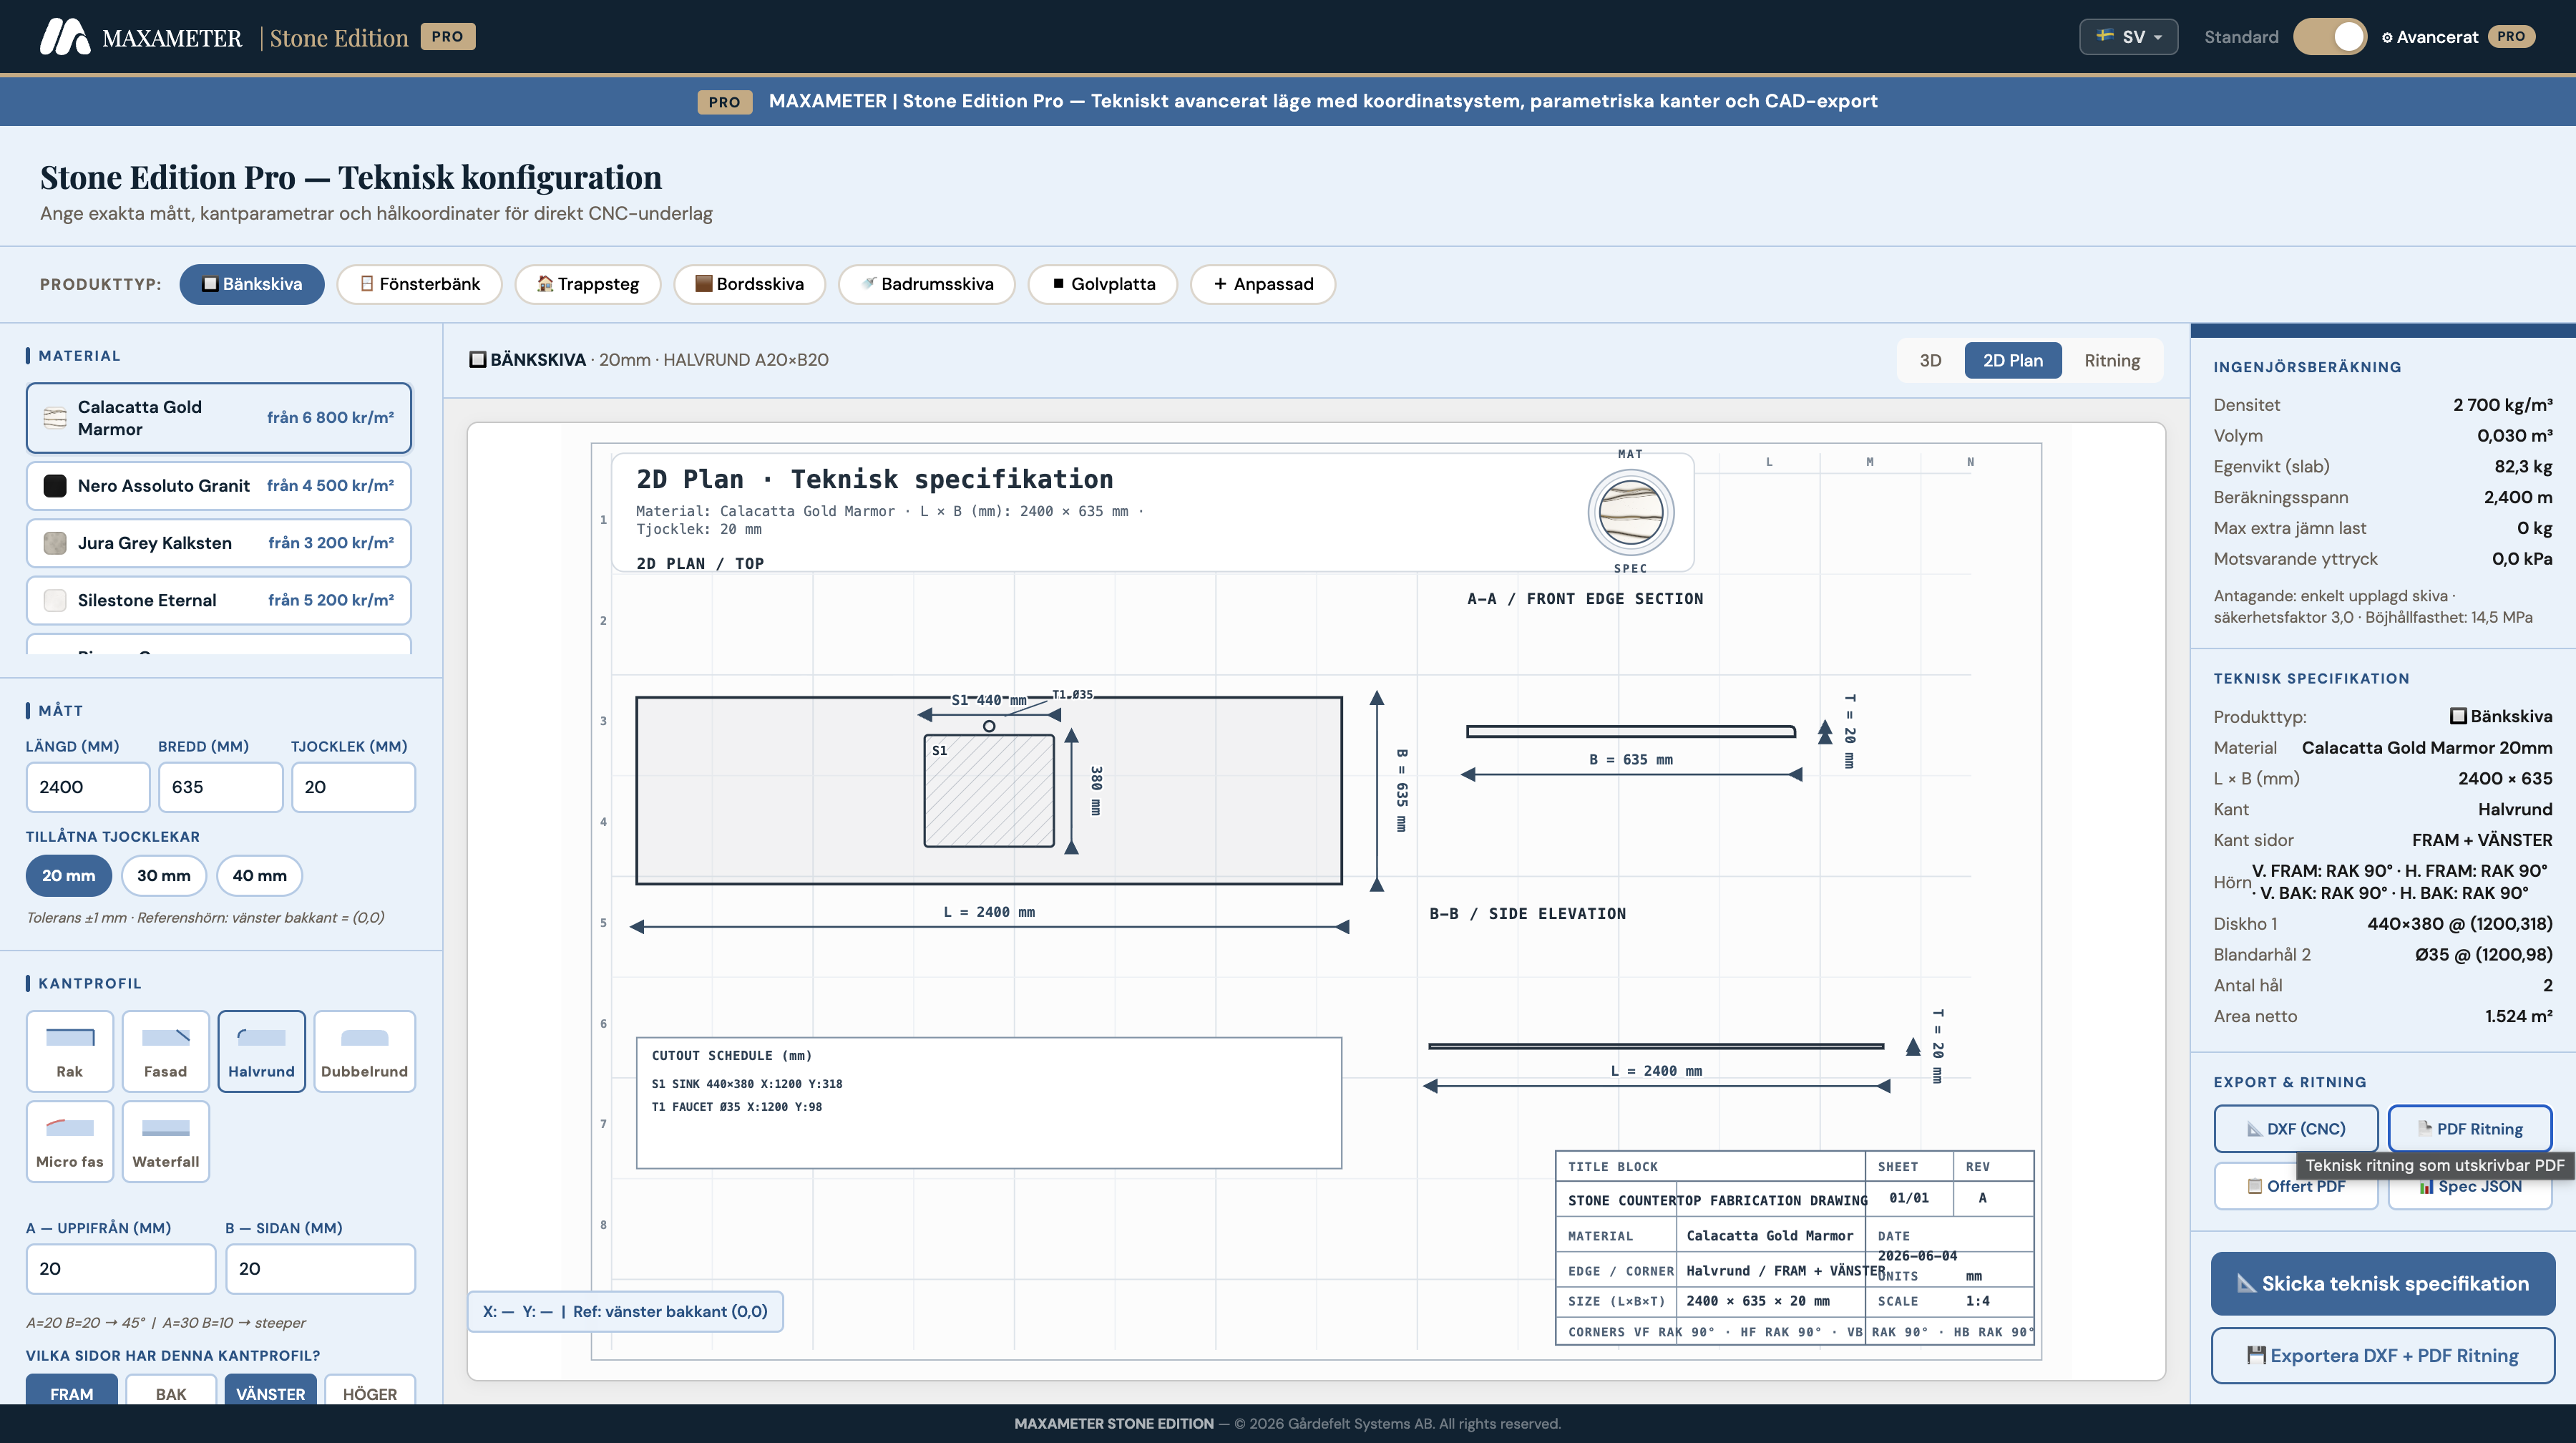Click the Calacatta Gold marble swatch

click(x=55, y=418)
